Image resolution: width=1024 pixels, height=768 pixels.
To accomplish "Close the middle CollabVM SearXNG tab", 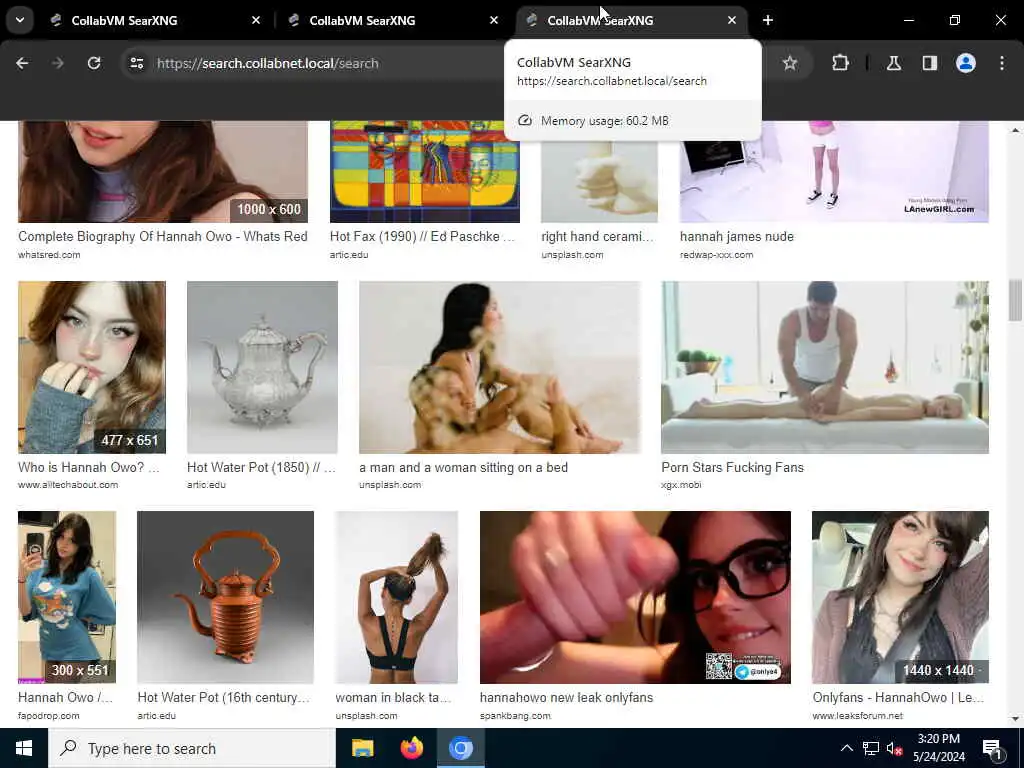I will pyautogui.click(x=494, y=20).
